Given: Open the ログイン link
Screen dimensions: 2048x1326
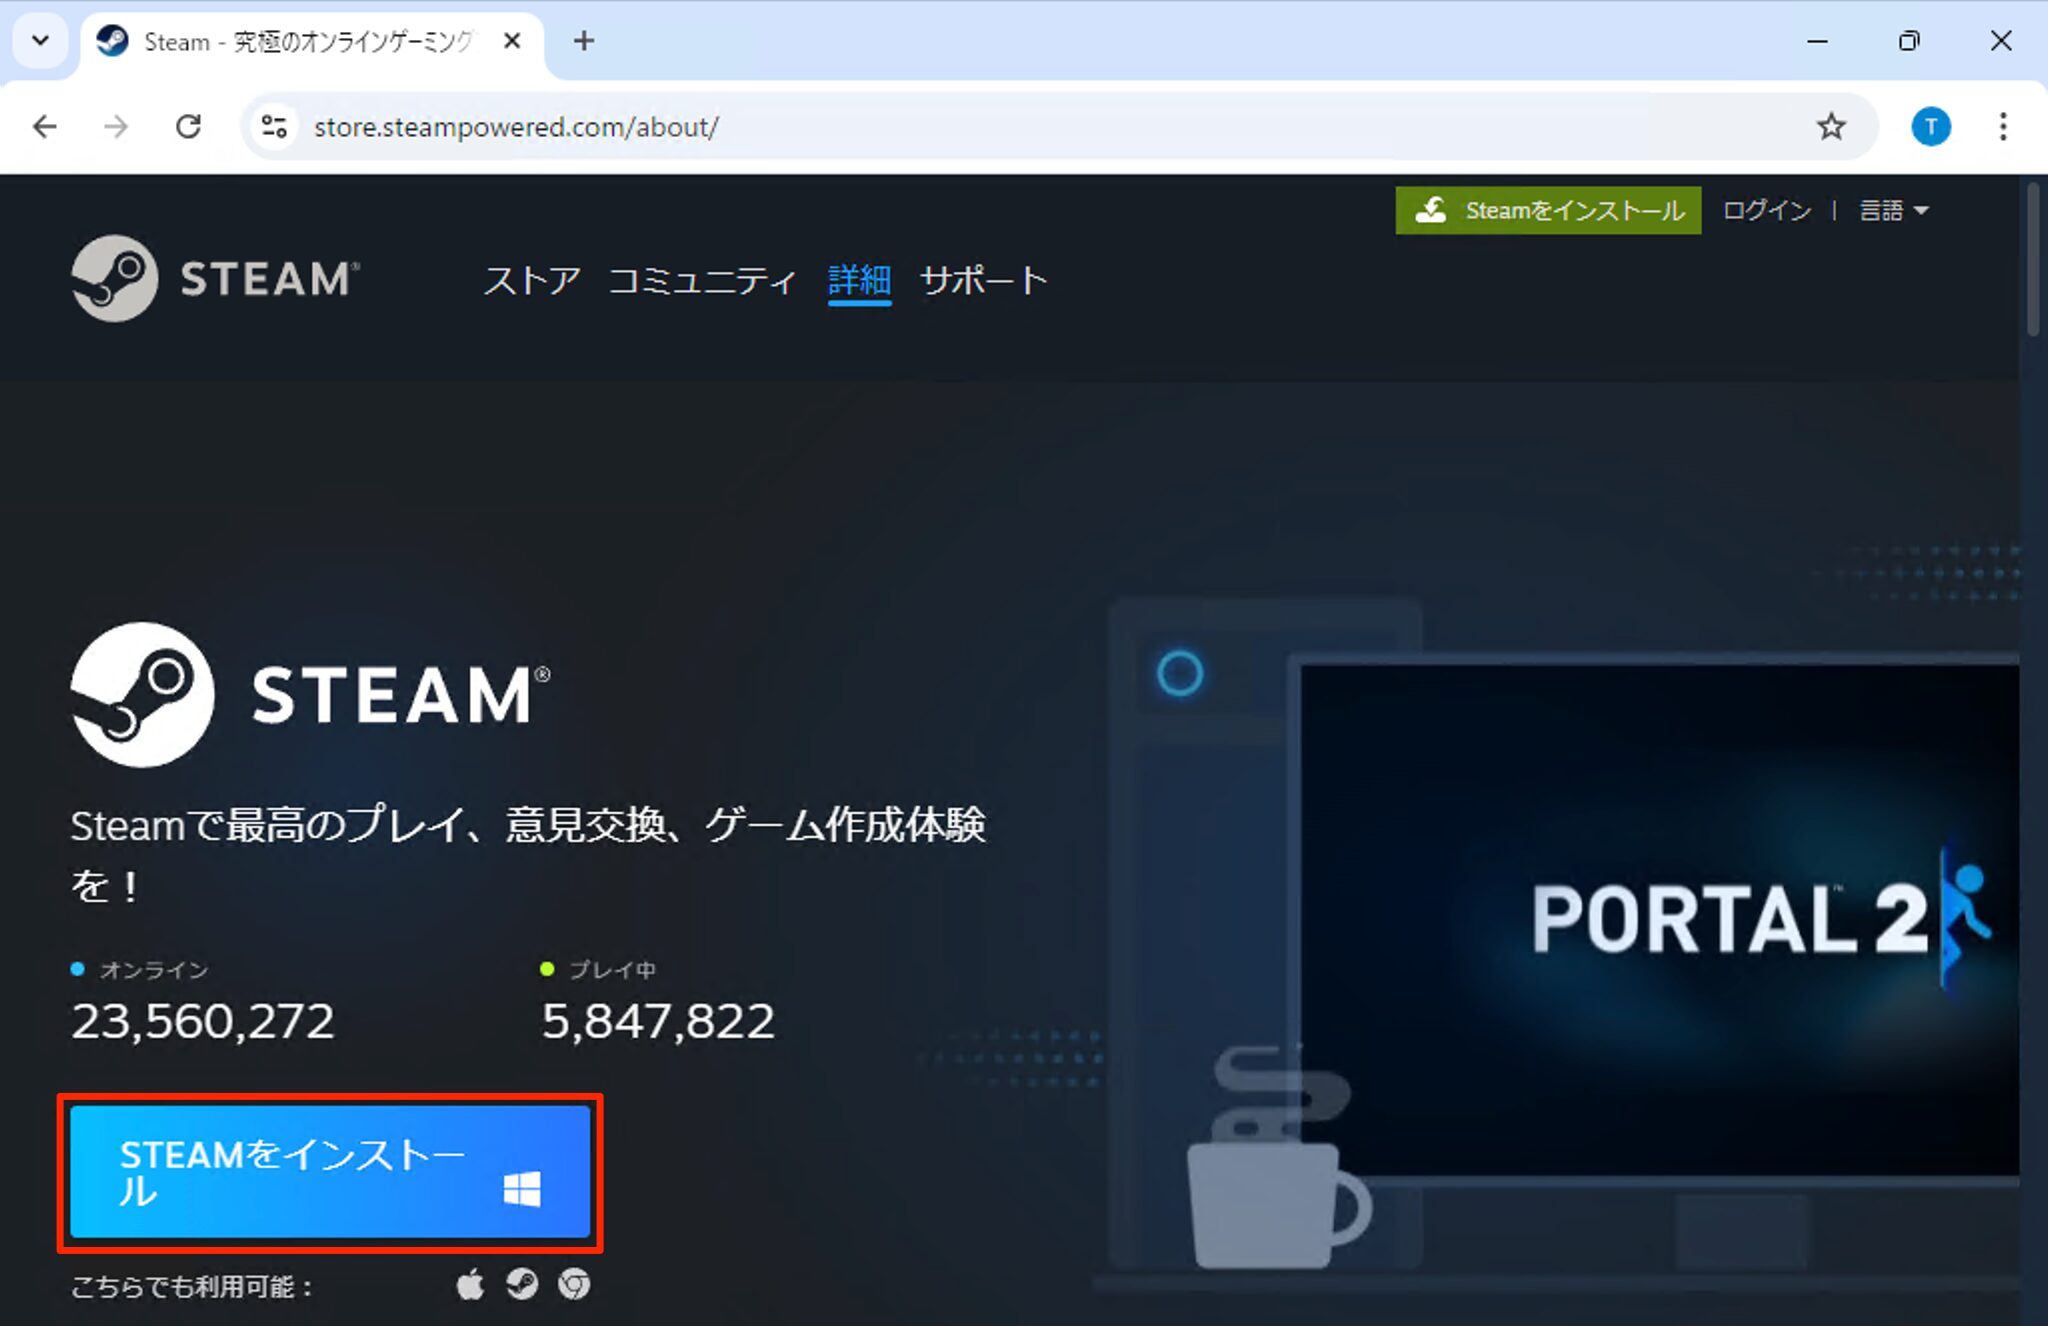Looking at the screenshot, I should click(1764, 210).
